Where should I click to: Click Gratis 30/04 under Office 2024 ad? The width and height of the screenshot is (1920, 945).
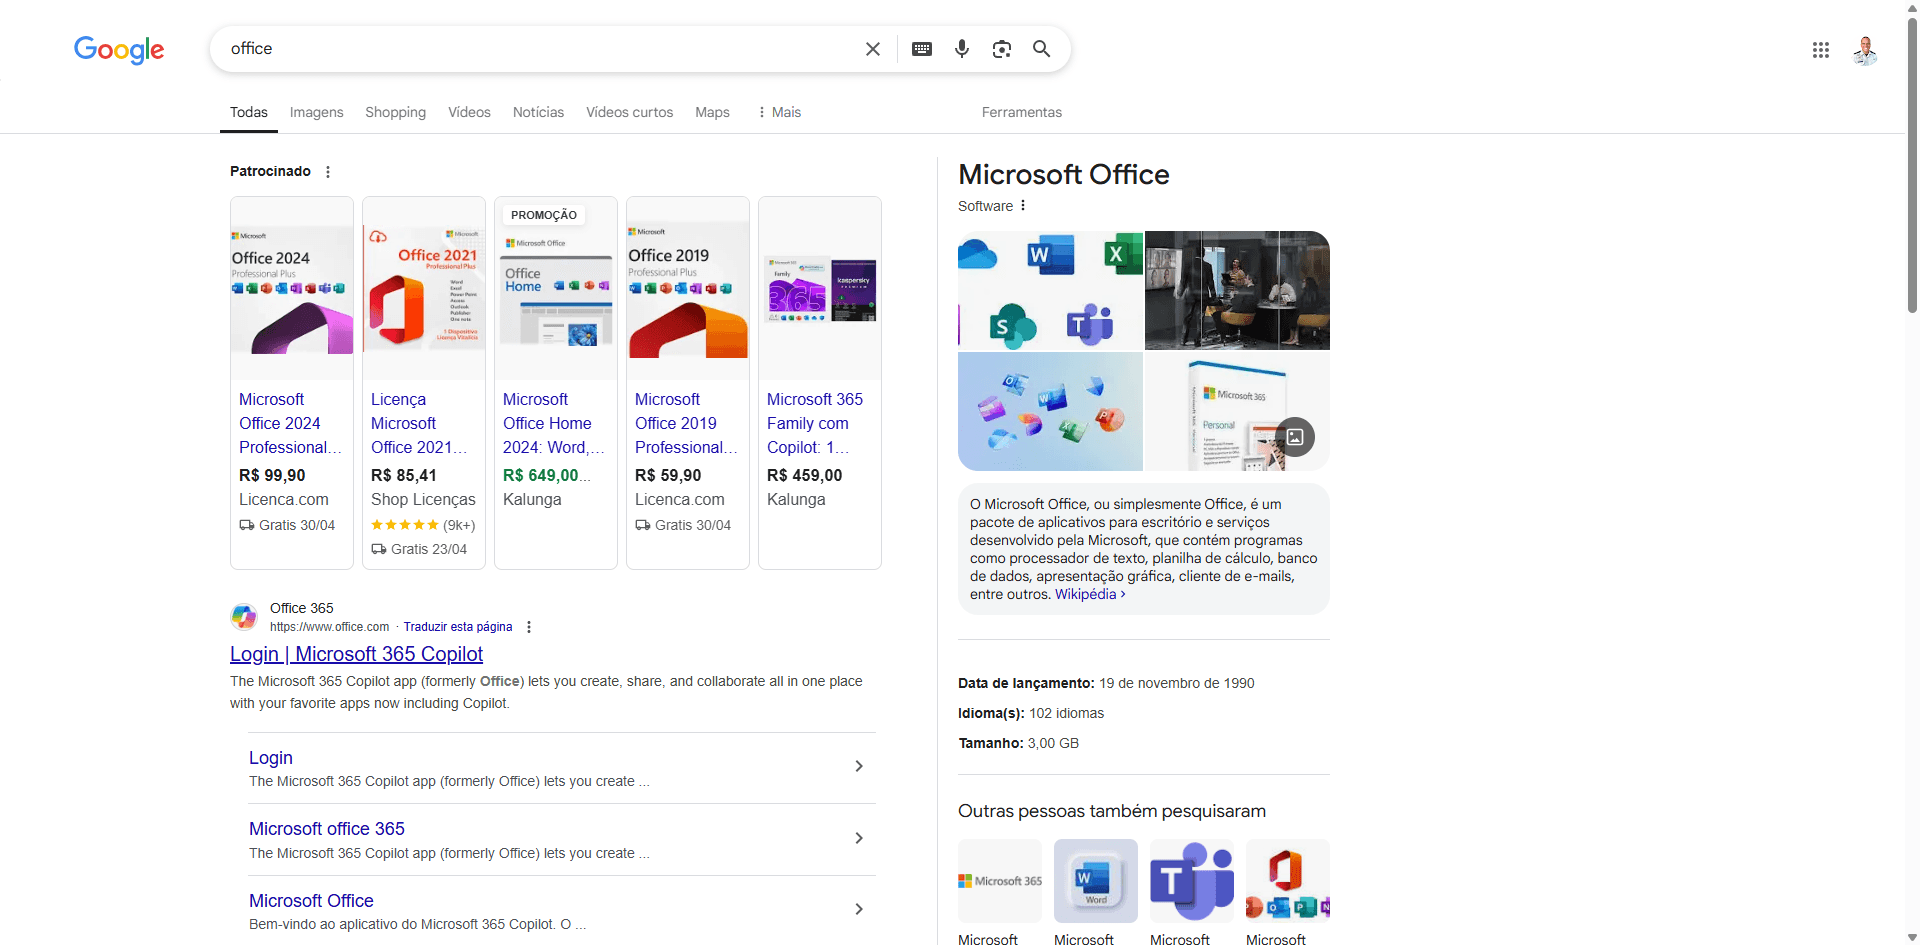click(x=287, y=525)
